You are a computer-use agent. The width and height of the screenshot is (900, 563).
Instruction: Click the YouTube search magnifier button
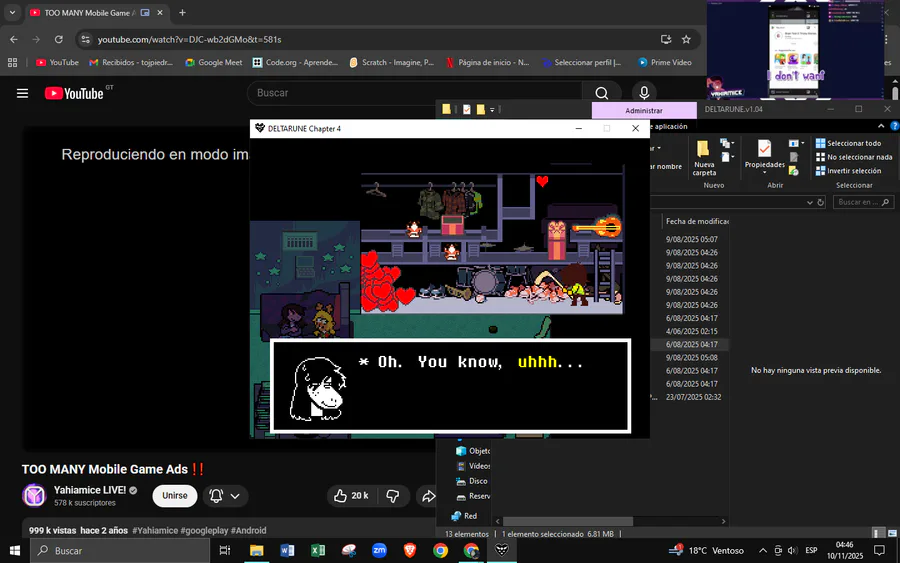point(601,93)
